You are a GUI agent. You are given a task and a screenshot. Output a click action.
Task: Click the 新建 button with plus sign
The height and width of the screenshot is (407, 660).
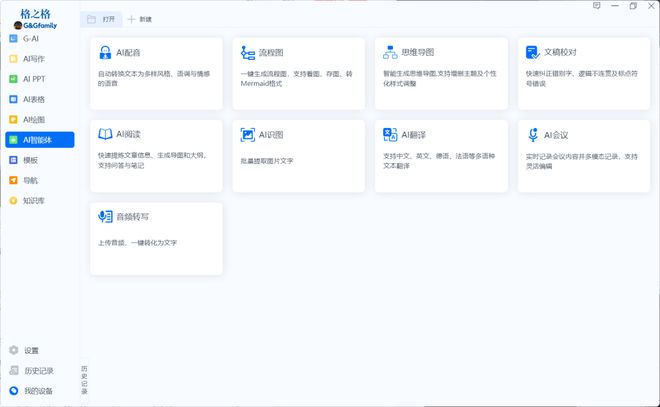click(x=140, y=19)
